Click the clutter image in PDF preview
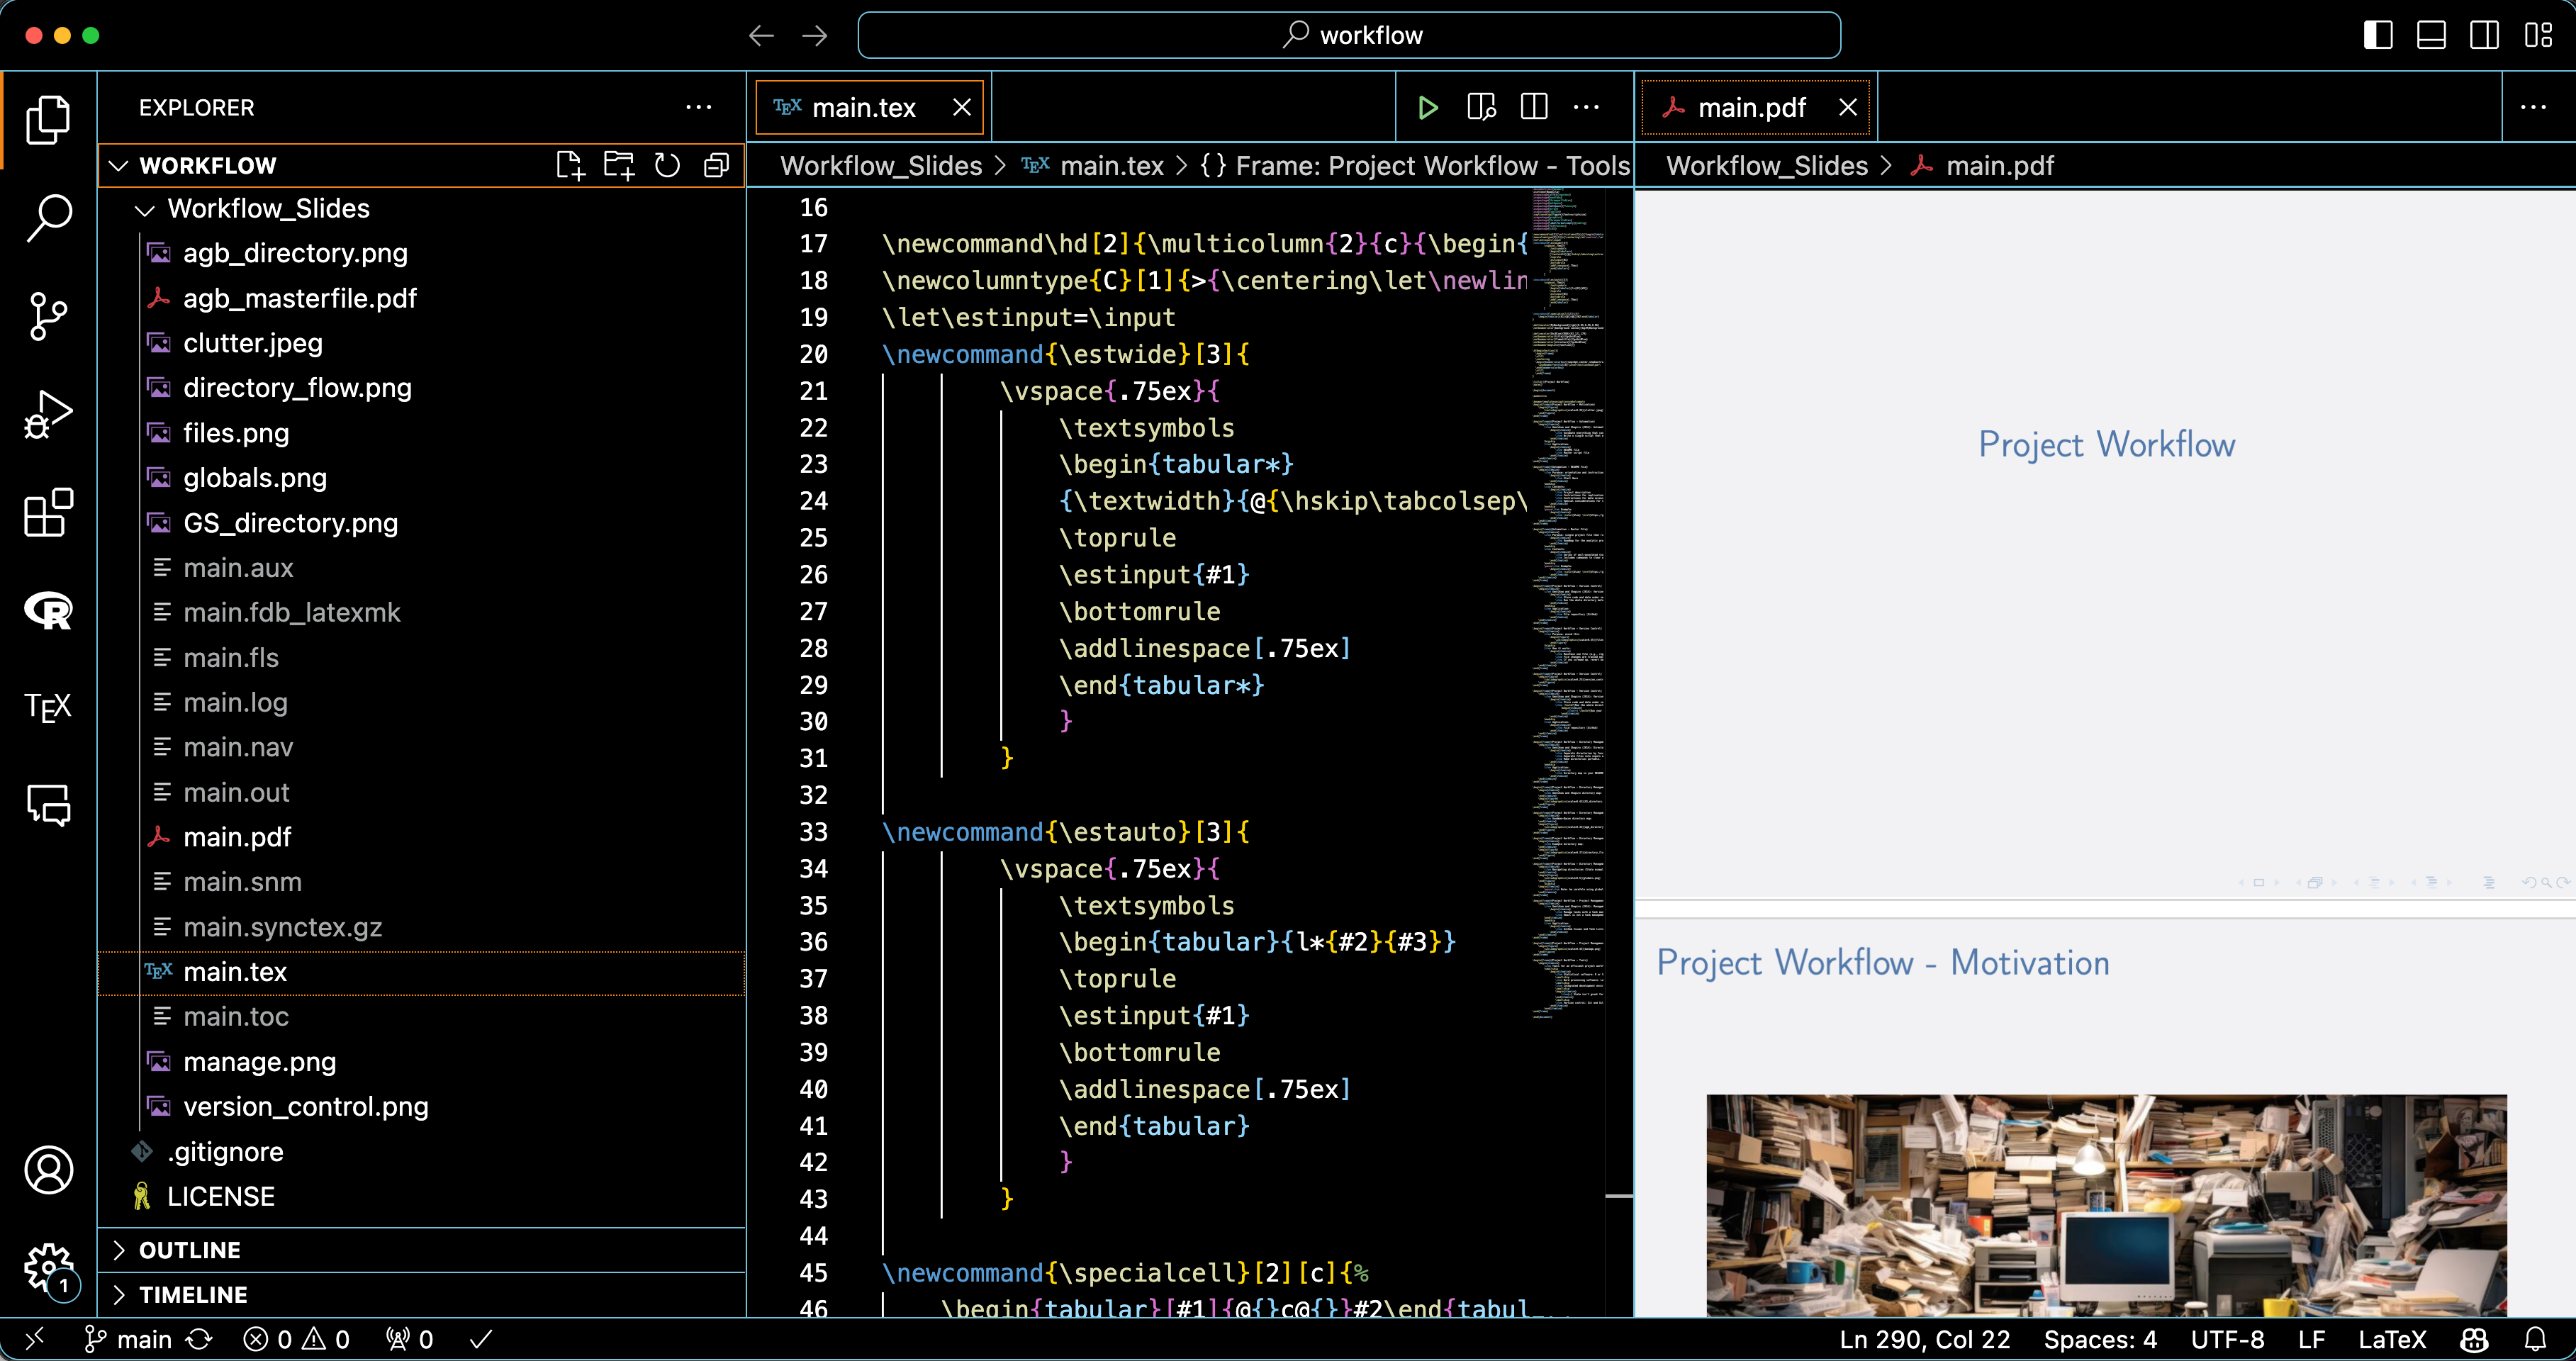 coord(2106,1205)
